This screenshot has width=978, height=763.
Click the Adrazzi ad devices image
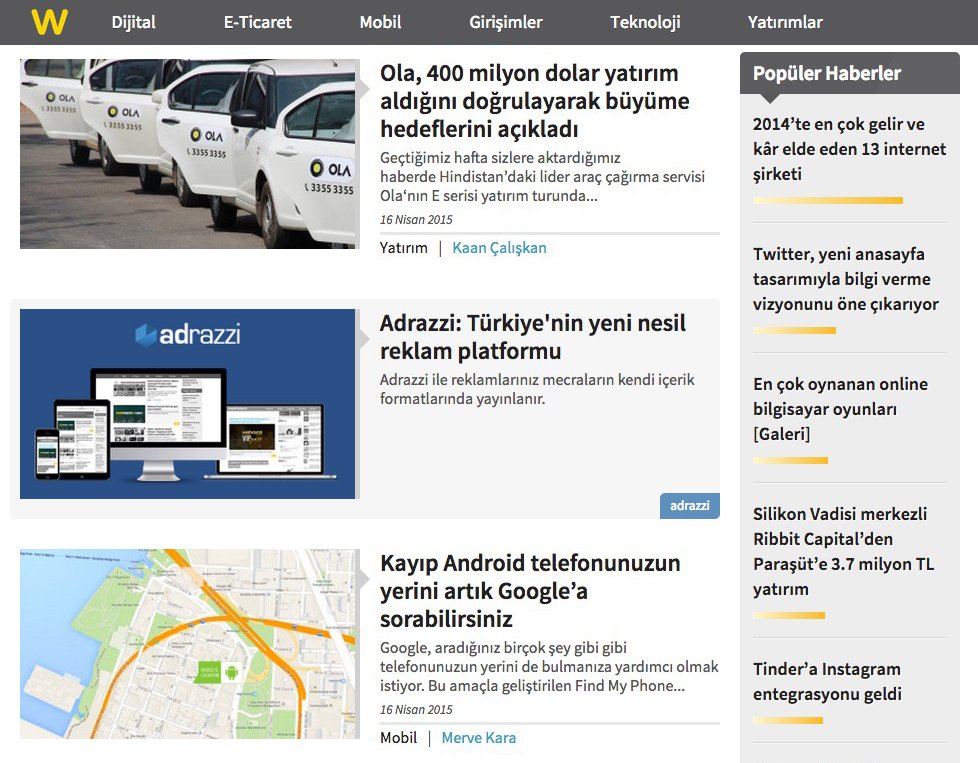click(188, 403)
